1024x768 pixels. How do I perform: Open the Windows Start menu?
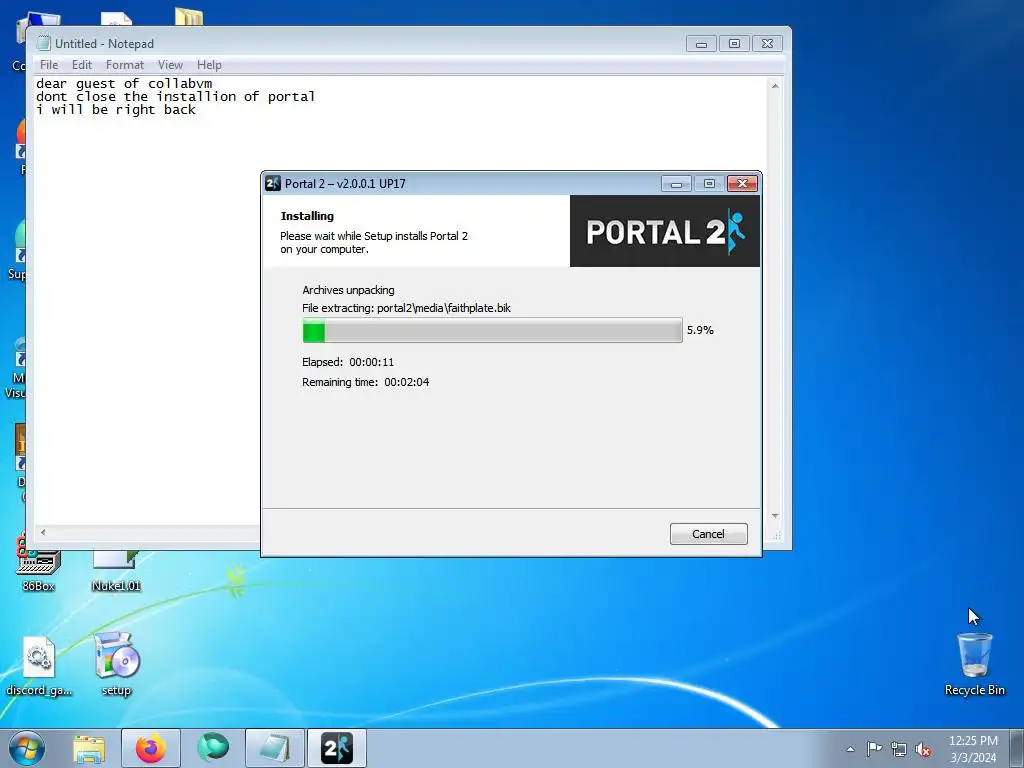pyautogui.click(x=27, y=748)
